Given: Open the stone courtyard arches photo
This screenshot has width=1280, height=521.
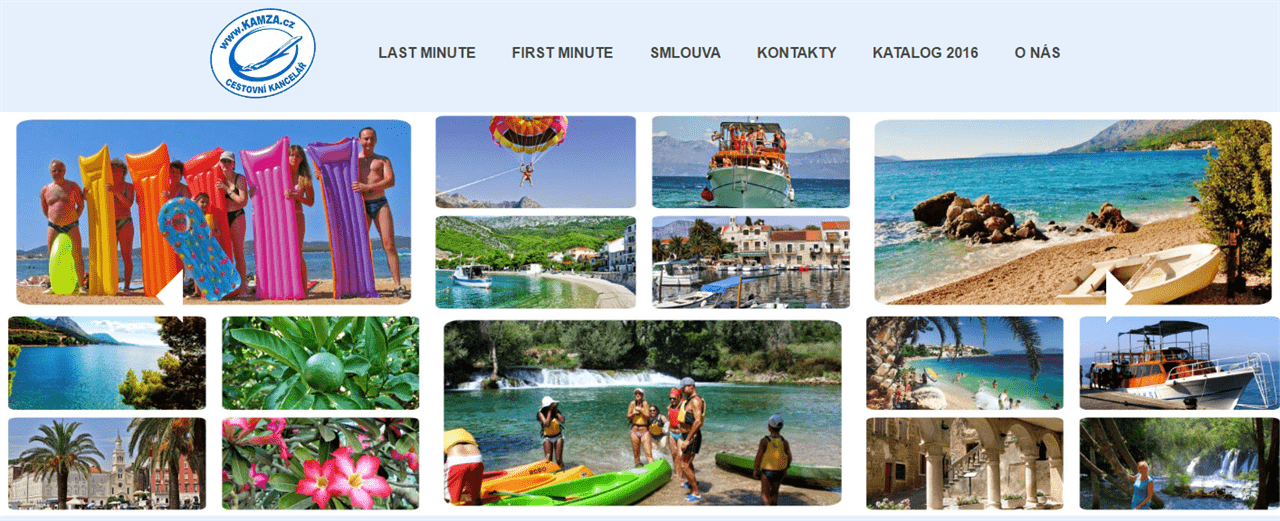Looking at the screenshot, I should click(x=965, y=464).
